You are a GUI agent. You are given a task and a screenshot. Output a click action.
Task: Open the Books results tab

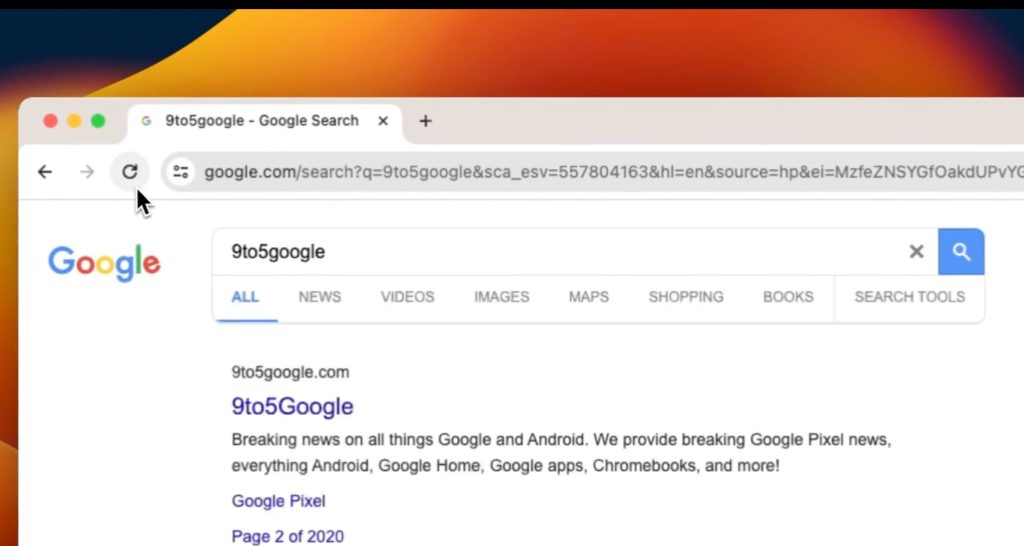788,297
